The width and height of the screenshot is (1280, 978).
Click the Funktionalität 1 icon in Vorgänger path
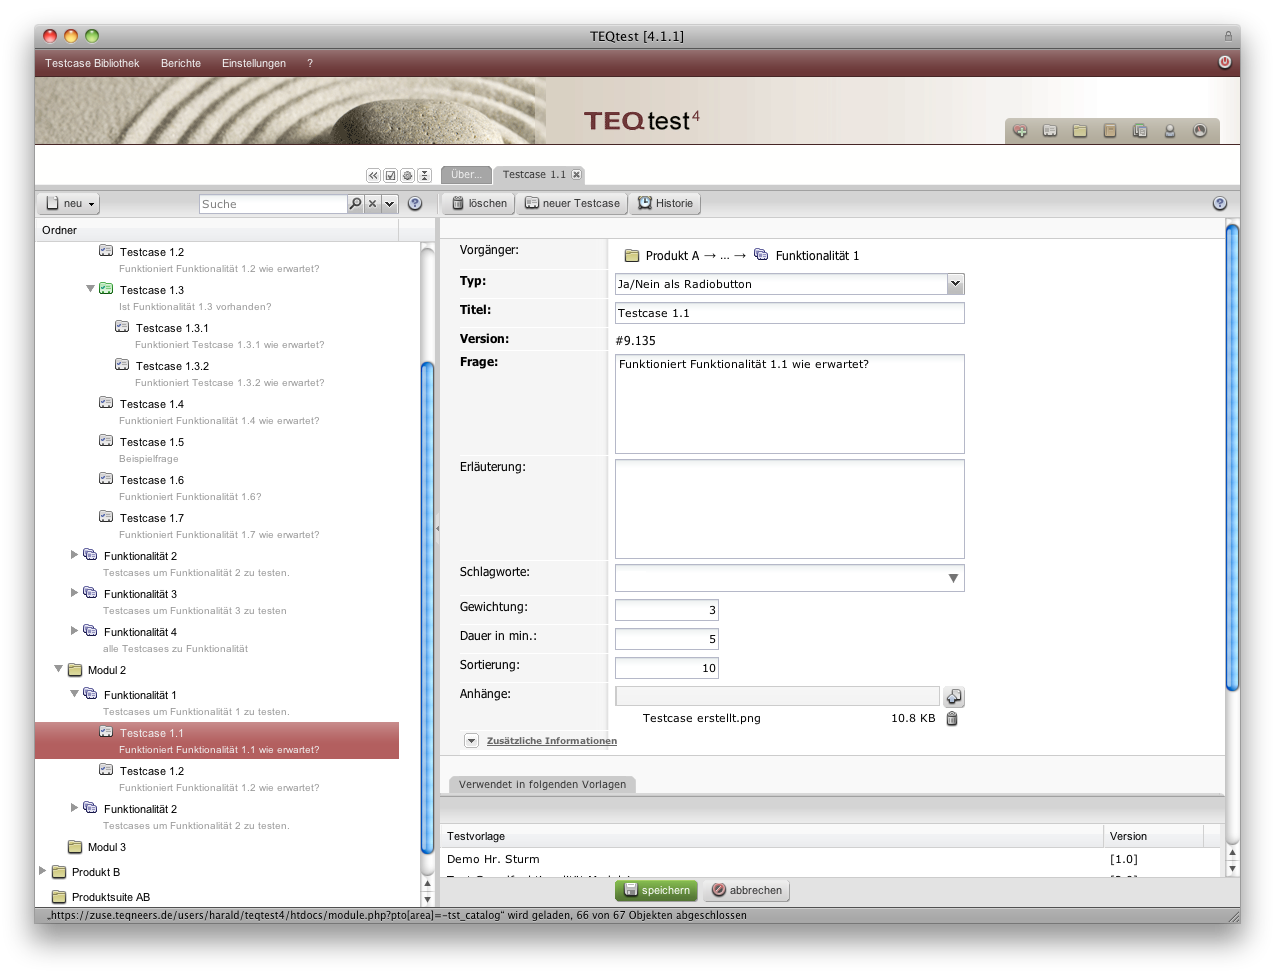(x=761, y=255)
